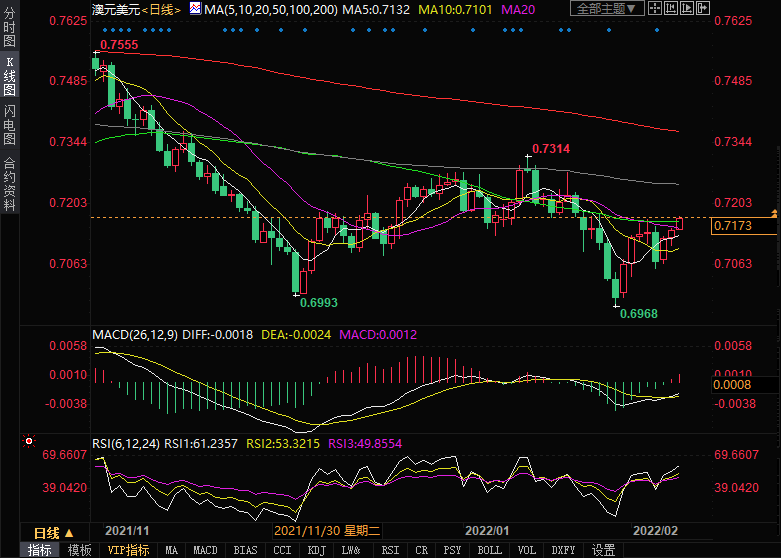Viewport: 781px width, 558px height.
Task: Expand the 日线 period selector at bottom left
Action: click(x=54, y=532)
